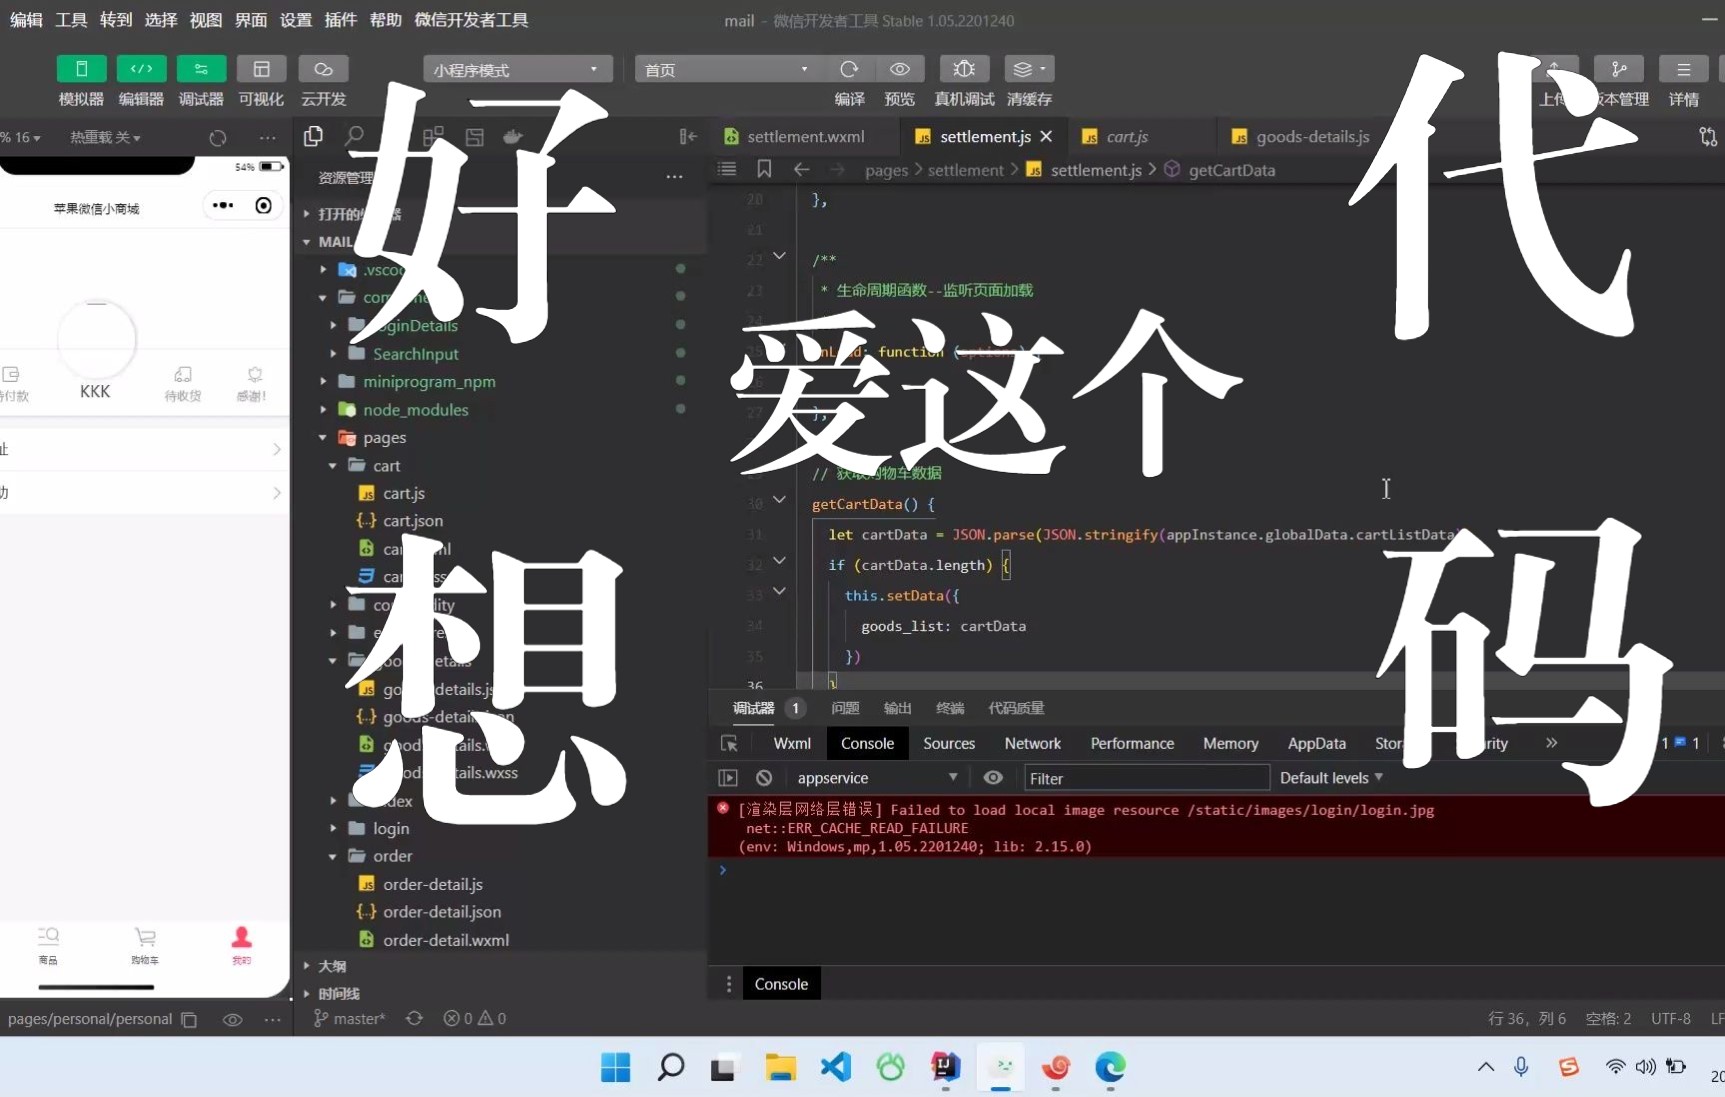This screenshot has height=1097, width=1725.
Task: Click the preview eye icon
Action: [x=899, y=69]
